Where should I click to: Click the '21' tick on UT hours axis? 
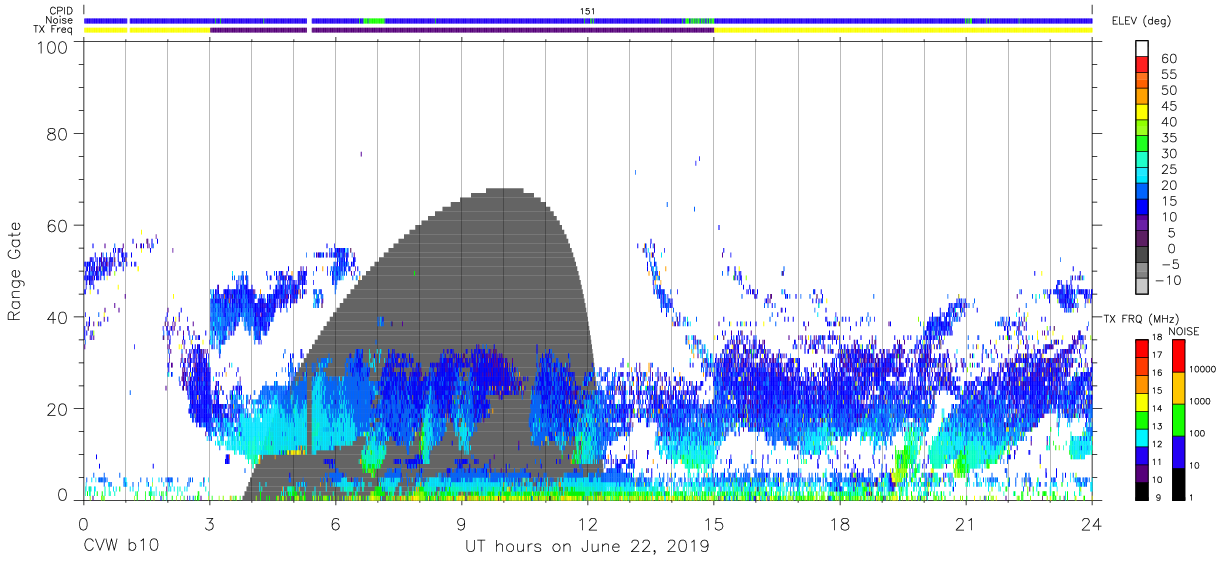[966, 525]
